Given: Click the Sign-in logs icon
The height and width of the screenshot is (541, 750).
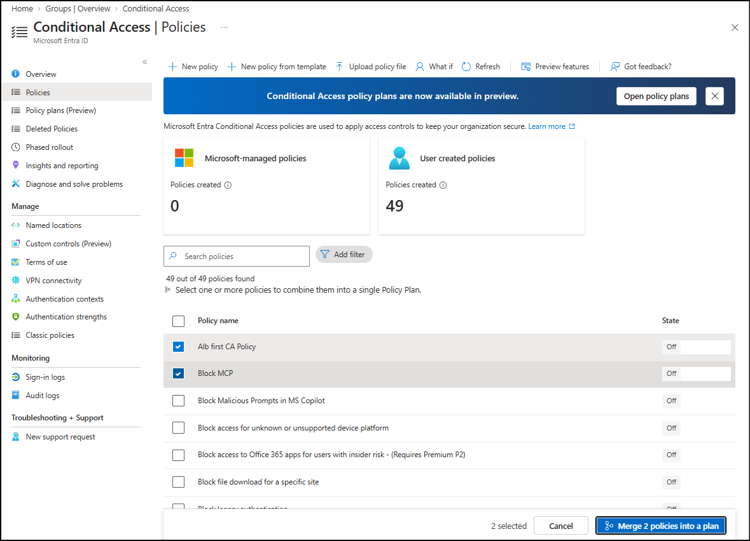Looking at the screenshot, I should (x=15, y=377).
